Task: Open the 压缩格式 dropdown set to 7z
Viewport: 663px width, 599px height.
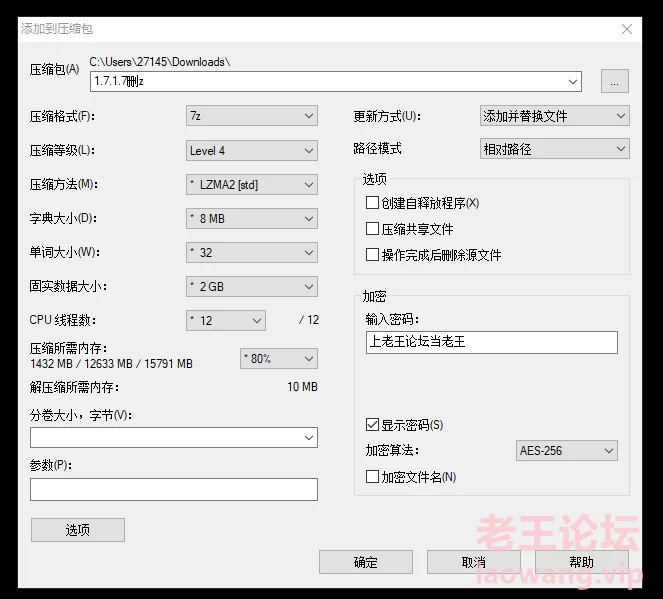Action: 252,116
